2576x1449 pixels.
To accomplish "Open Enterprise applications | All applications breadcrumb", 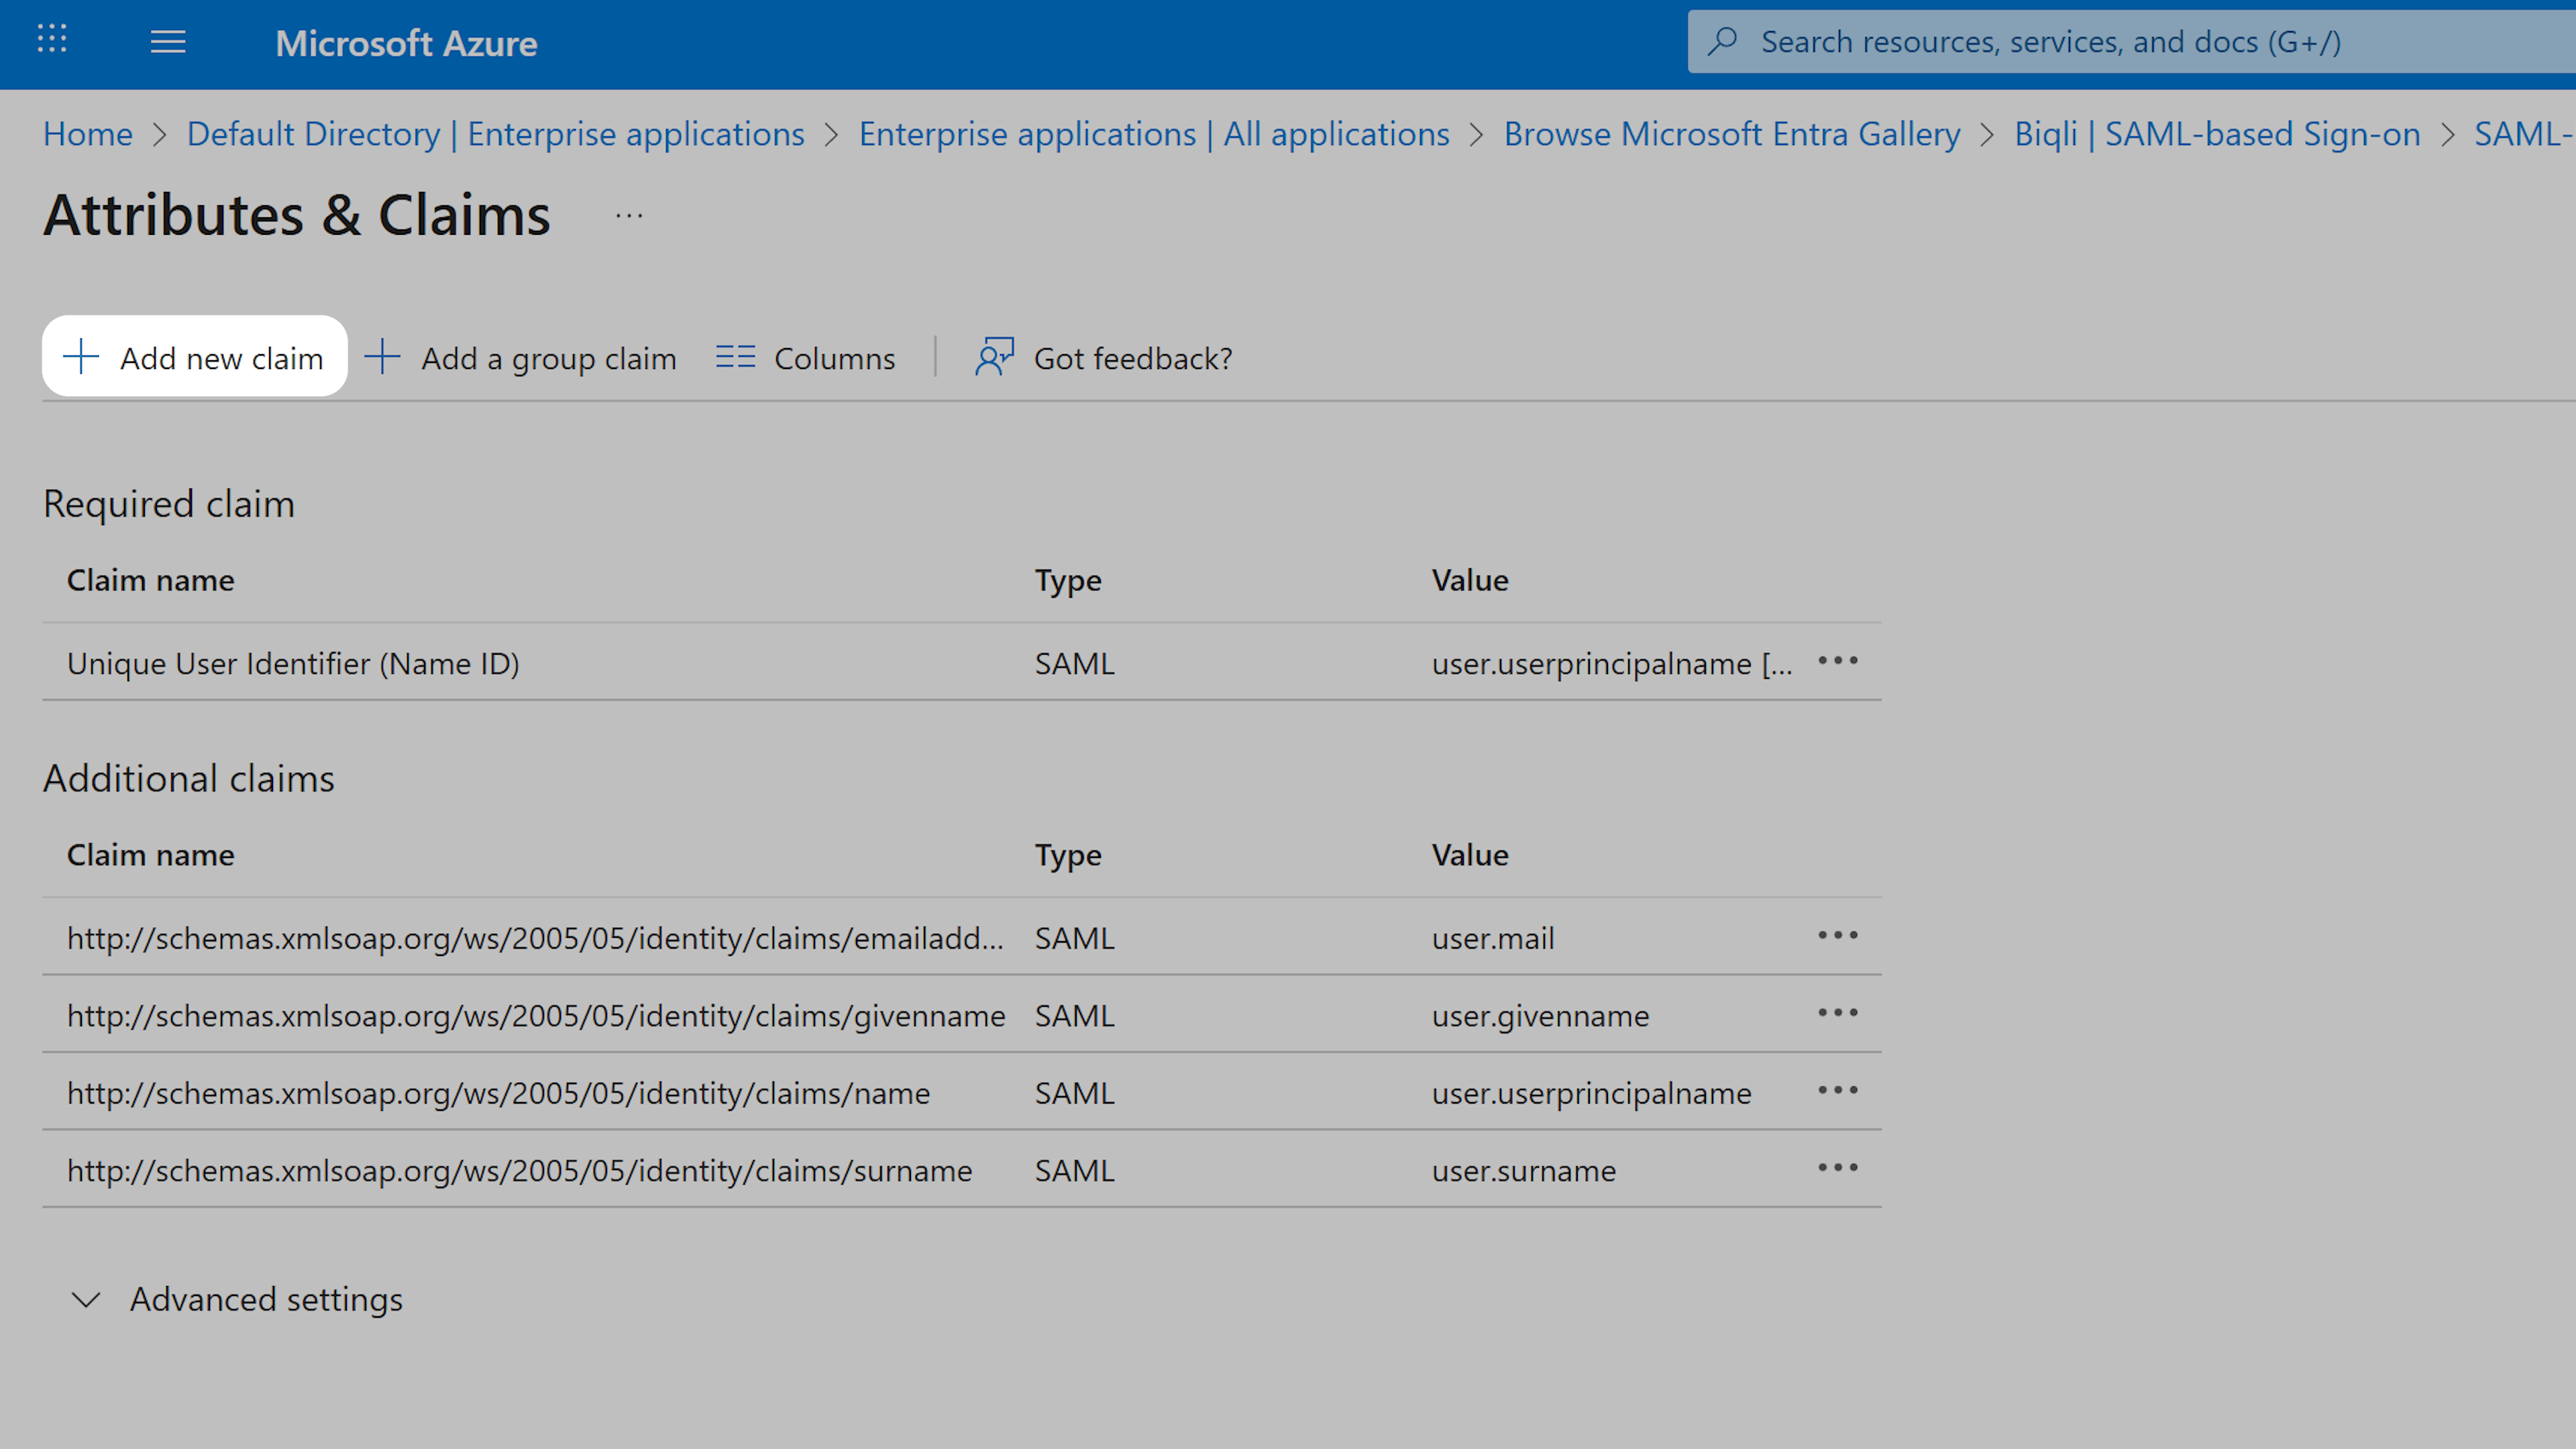I will pos(1154,134).
